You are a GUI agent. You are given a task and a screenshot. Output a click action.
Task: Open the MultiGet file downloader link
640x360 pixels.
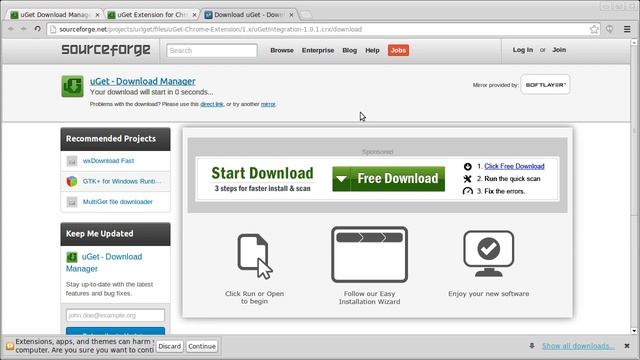[118, 202]
